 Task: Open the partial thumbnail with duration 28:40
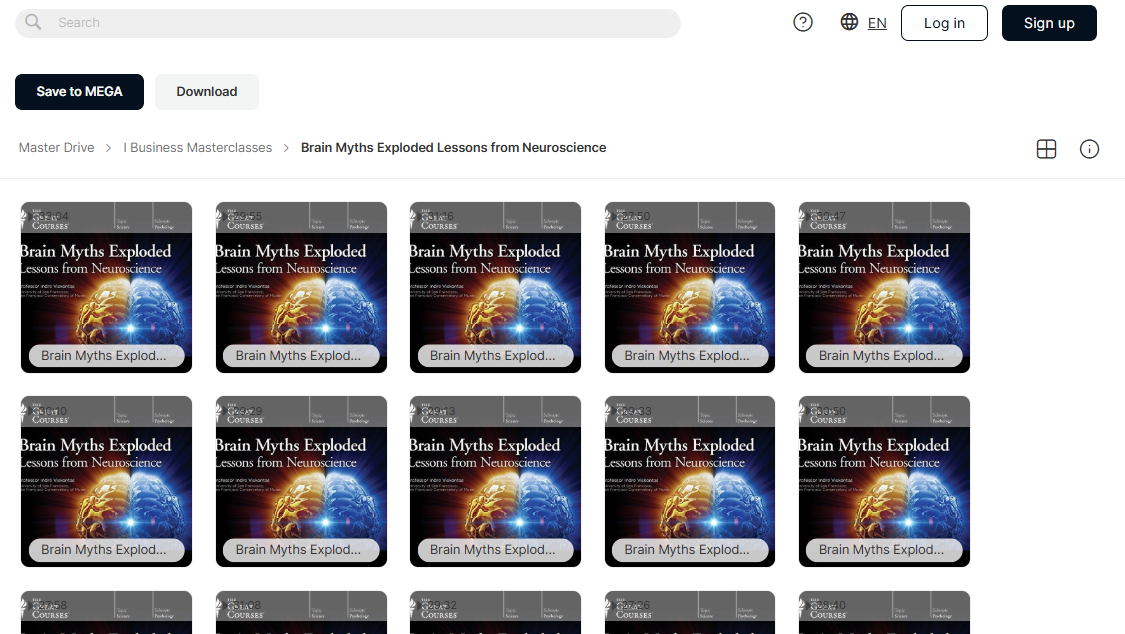[884, 612]
